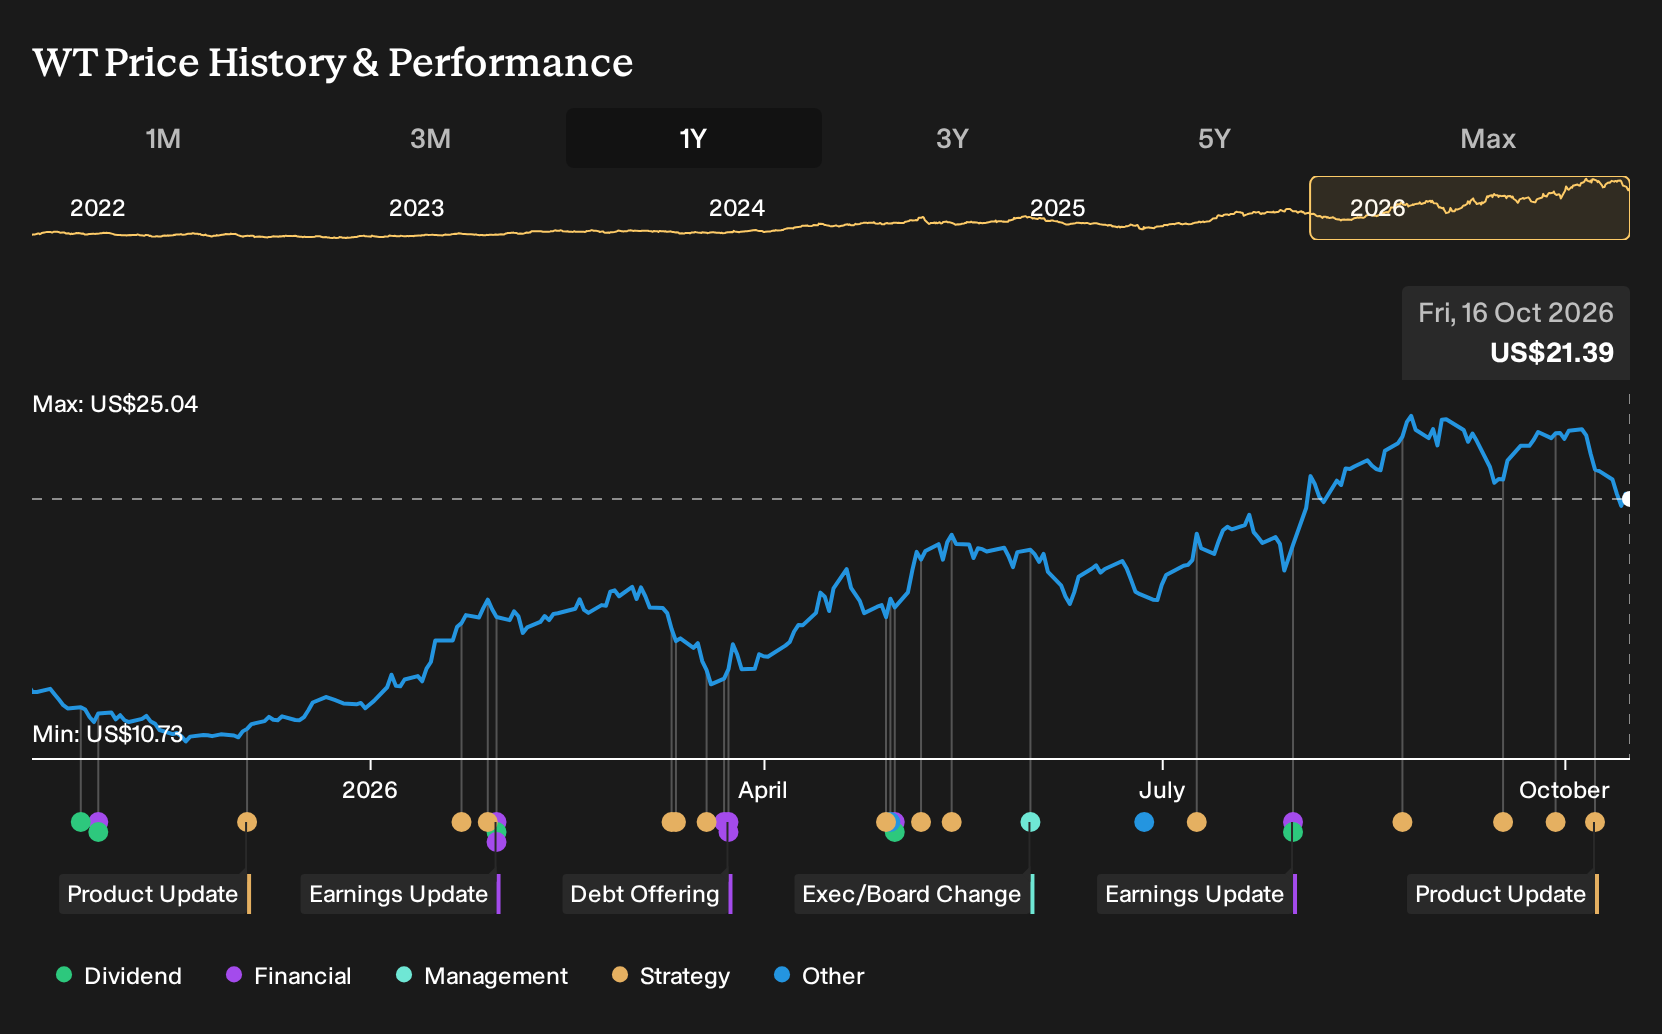The image size is (1662, 1034).
Task: Click the US$21.39 price in the tooltip
Action: click(x=1551, y=353)
